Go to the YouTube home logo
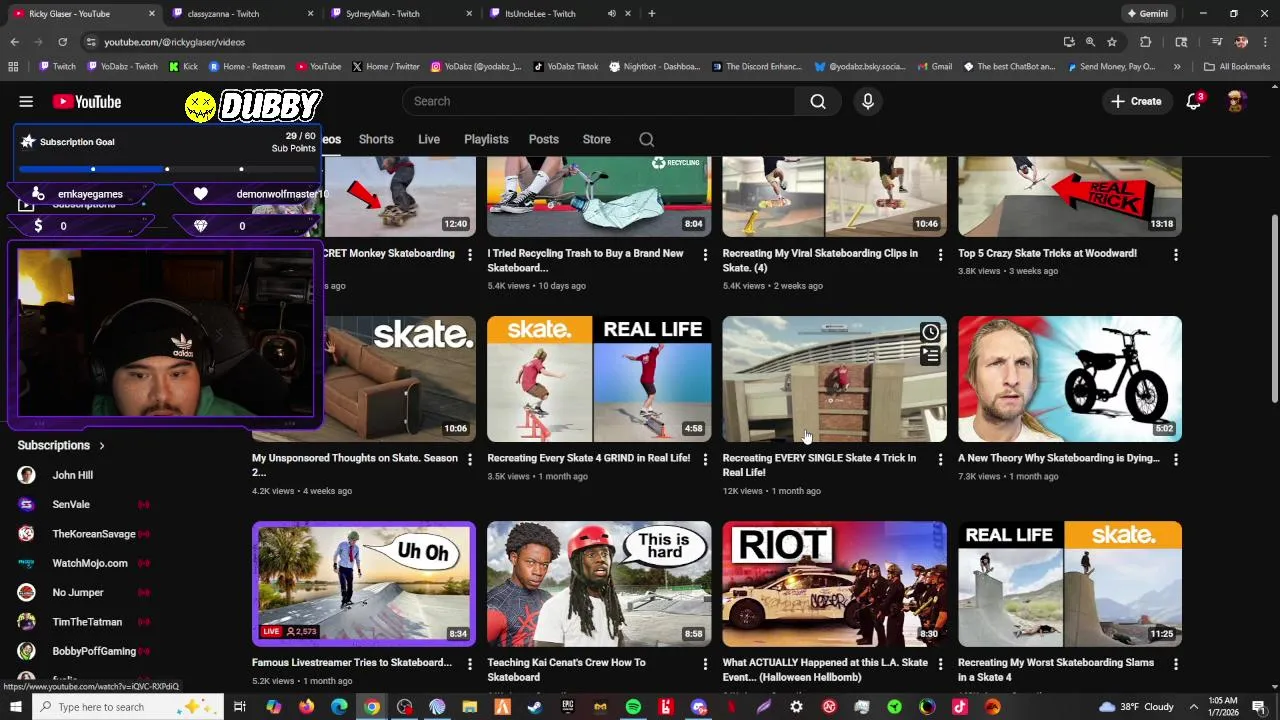This screenshot has width=1280, height=720. coord(87,101)
